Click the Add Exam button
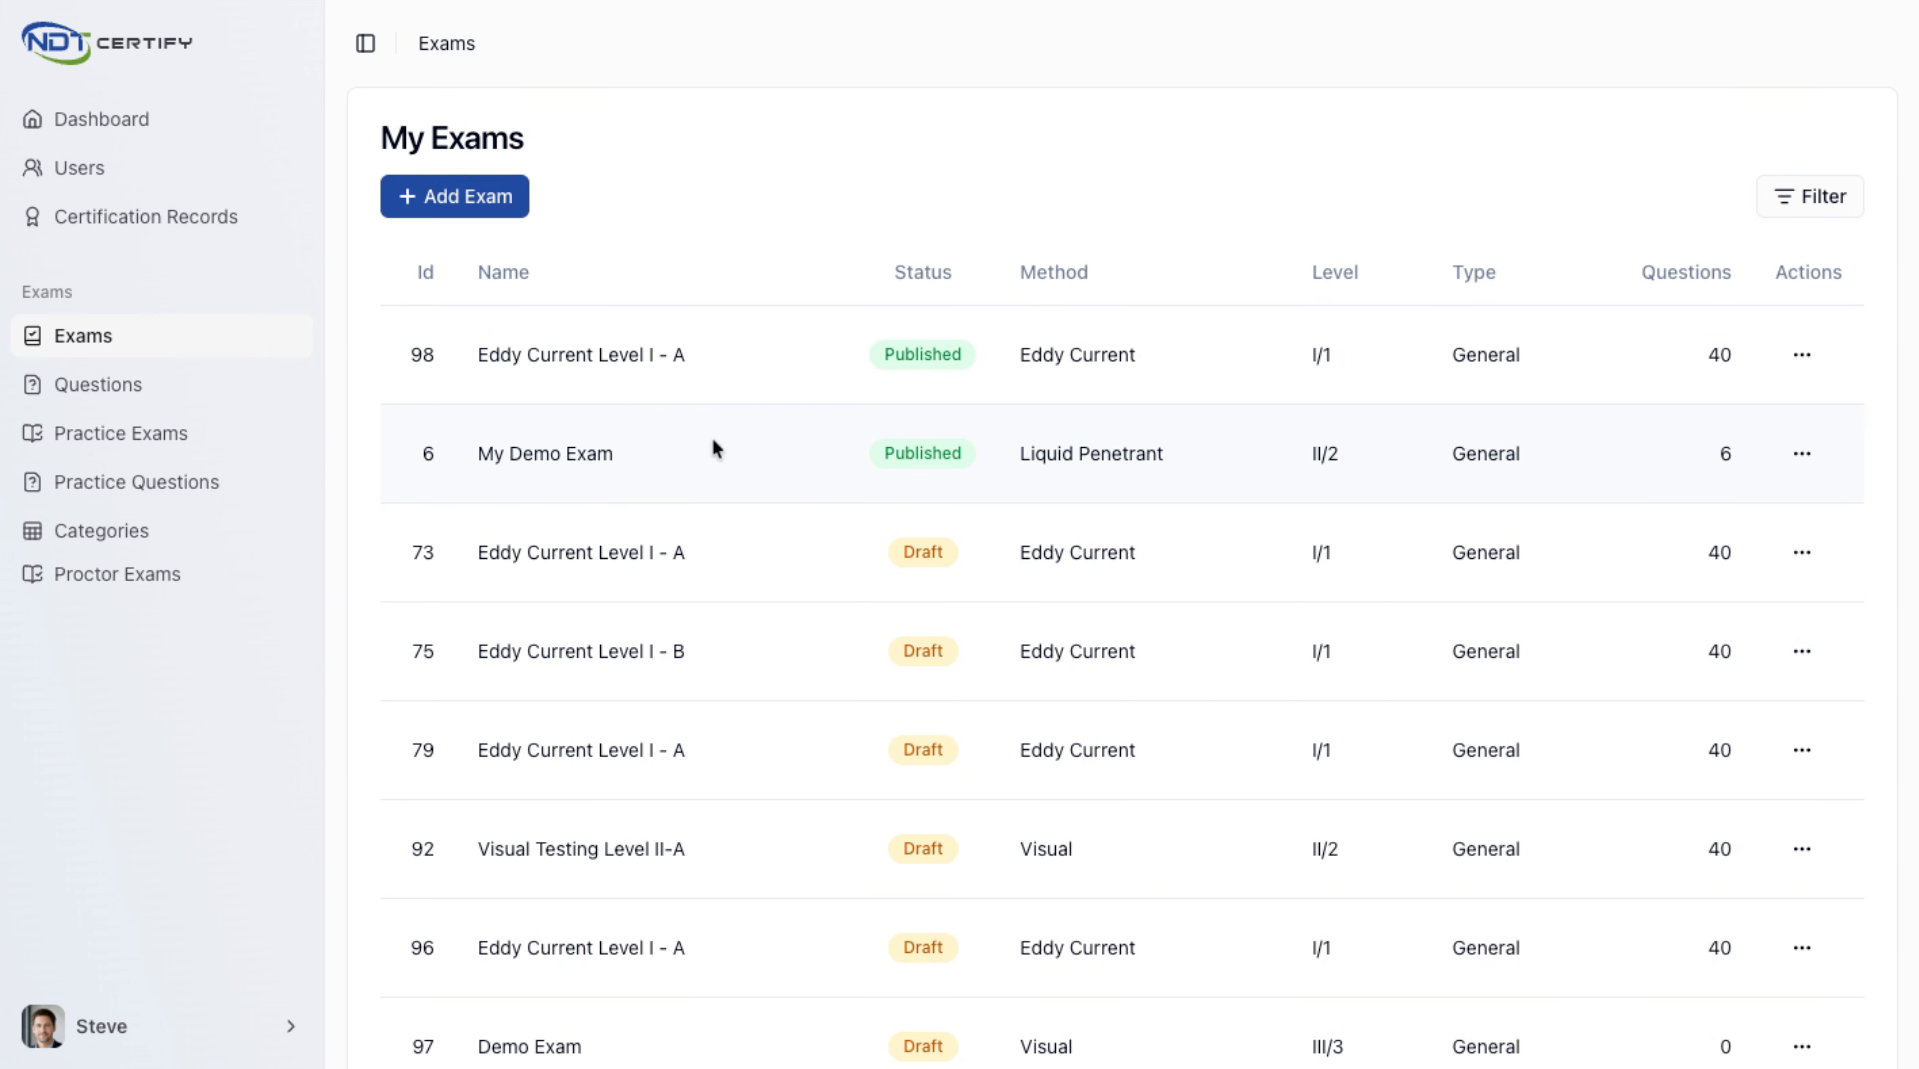The height and width of the screenshot is (1069, 1919). tap(454, 196)
